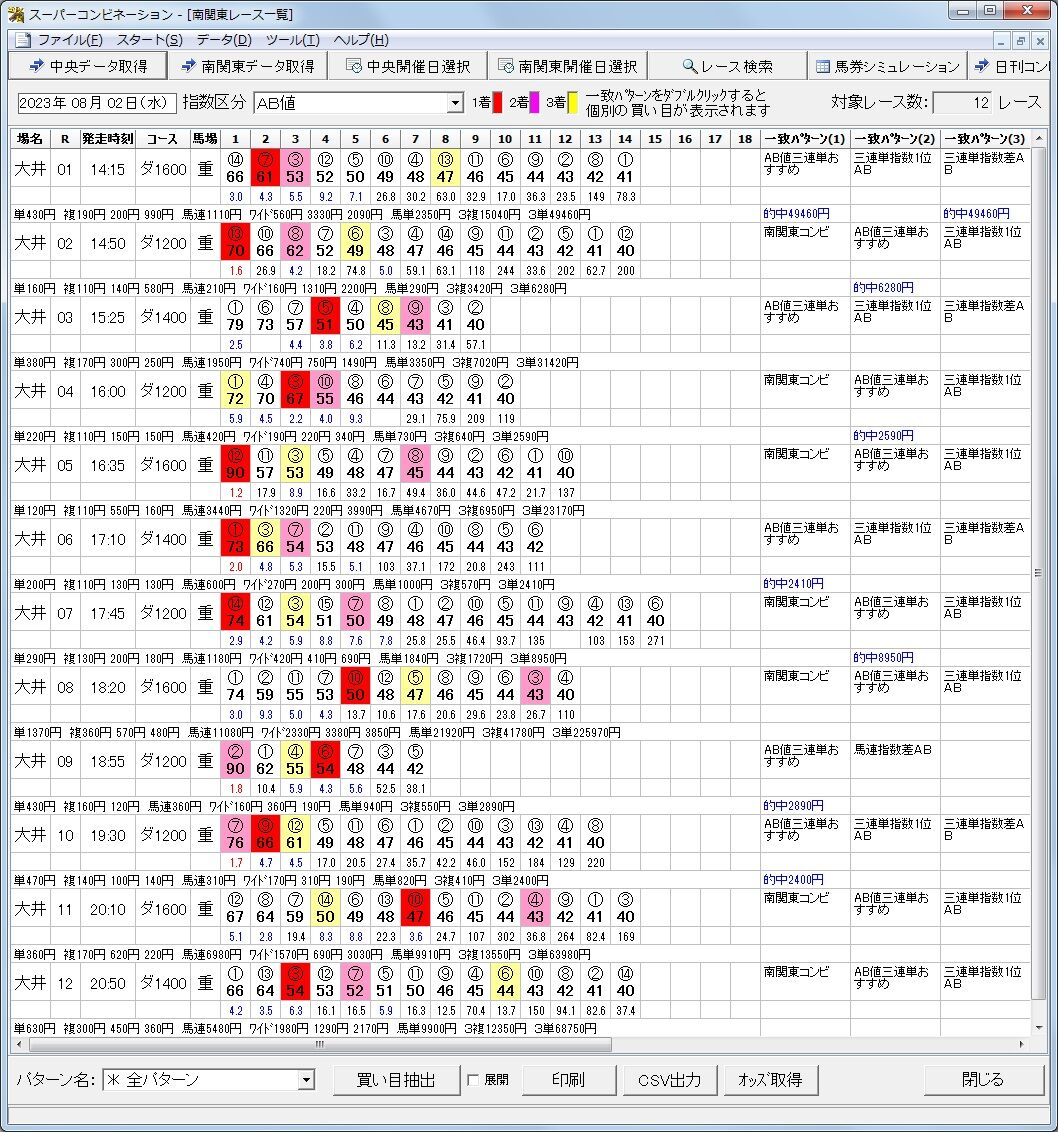Click the 日刊コン toolbar button
This screenshot has width=1058, height=1132.
1010,66
